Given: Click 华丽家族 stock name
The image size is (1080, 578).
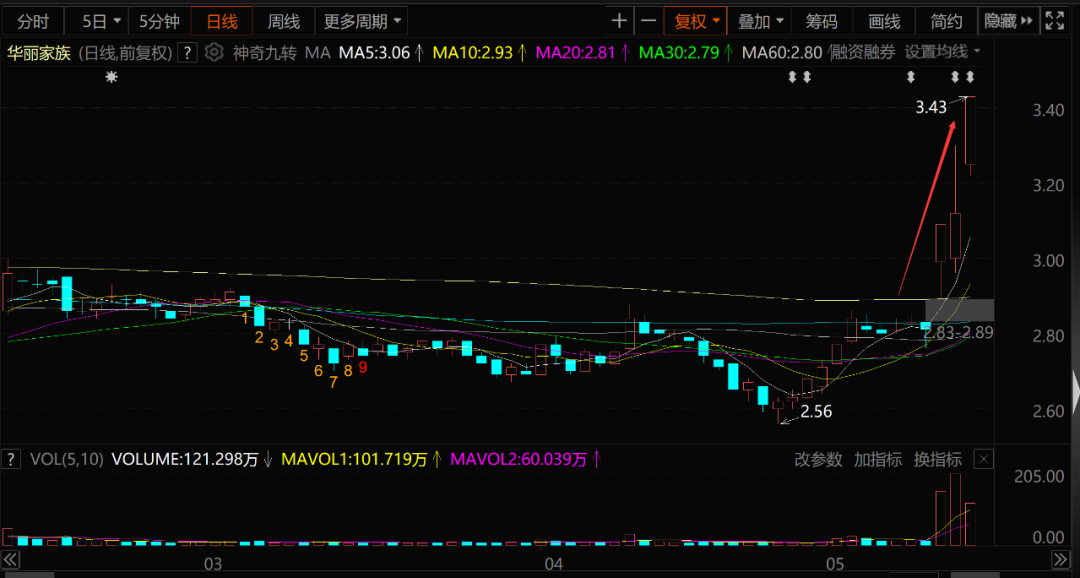Looking at the screenshot, I should point(39,53).
